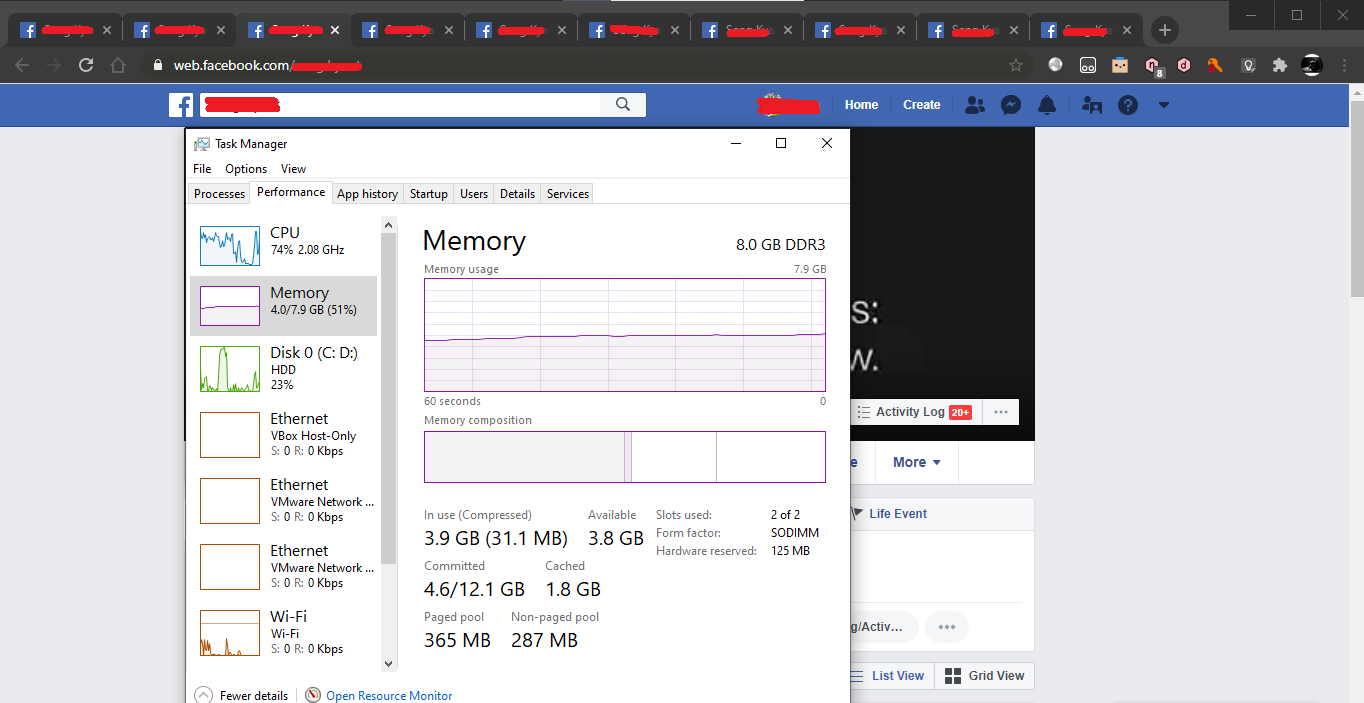The width and height of the screenshot is (1364, 703).
Task: Switch to the App history tab
Action: coord(367,194)
